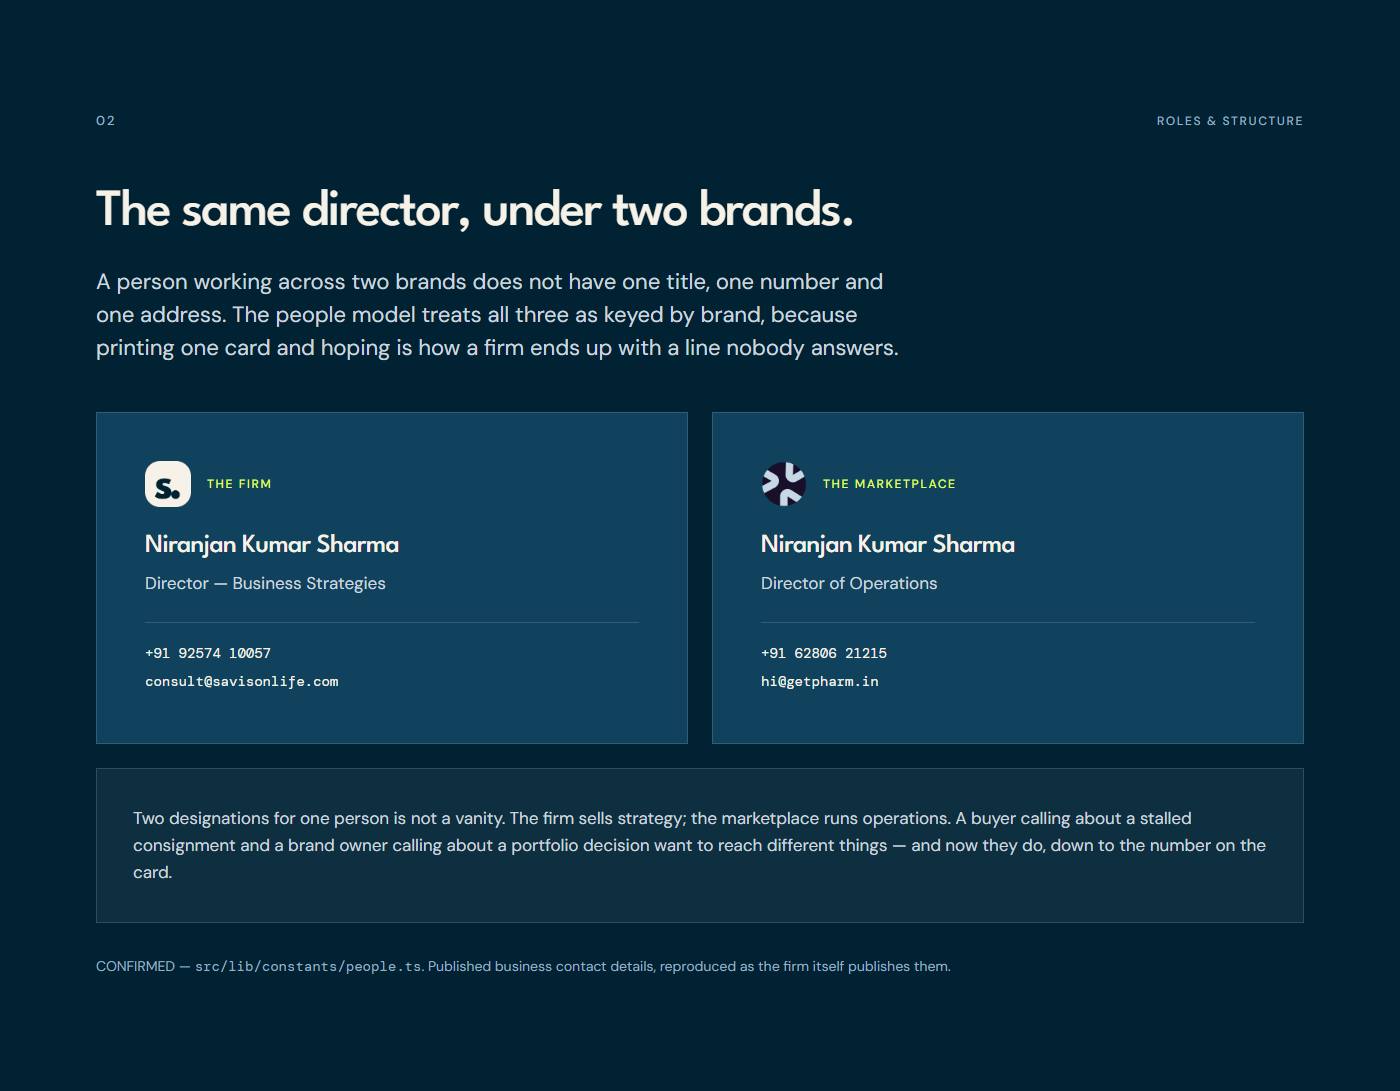Open email consult@savisonlife.com

pyautogui.click(x=242, y=681)
